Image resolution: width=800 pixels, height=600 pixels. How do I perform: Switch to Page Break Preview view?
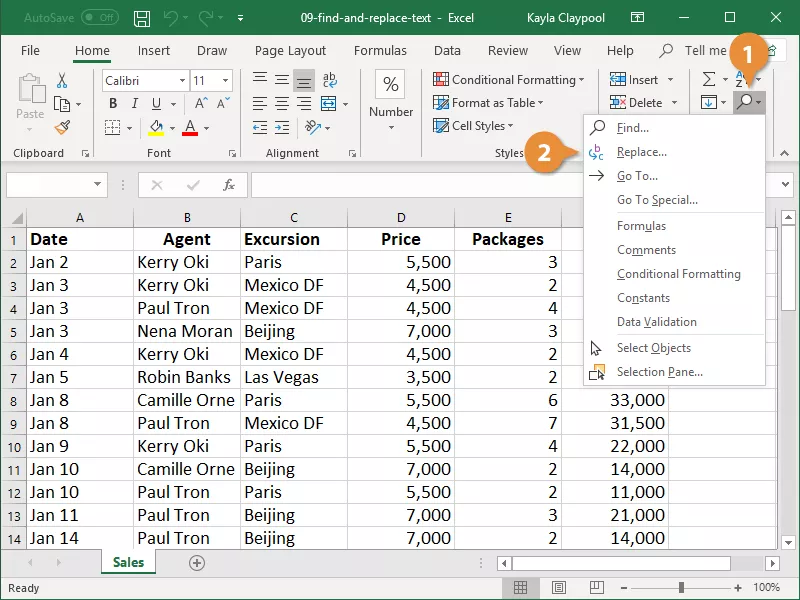tap(596, 587)
